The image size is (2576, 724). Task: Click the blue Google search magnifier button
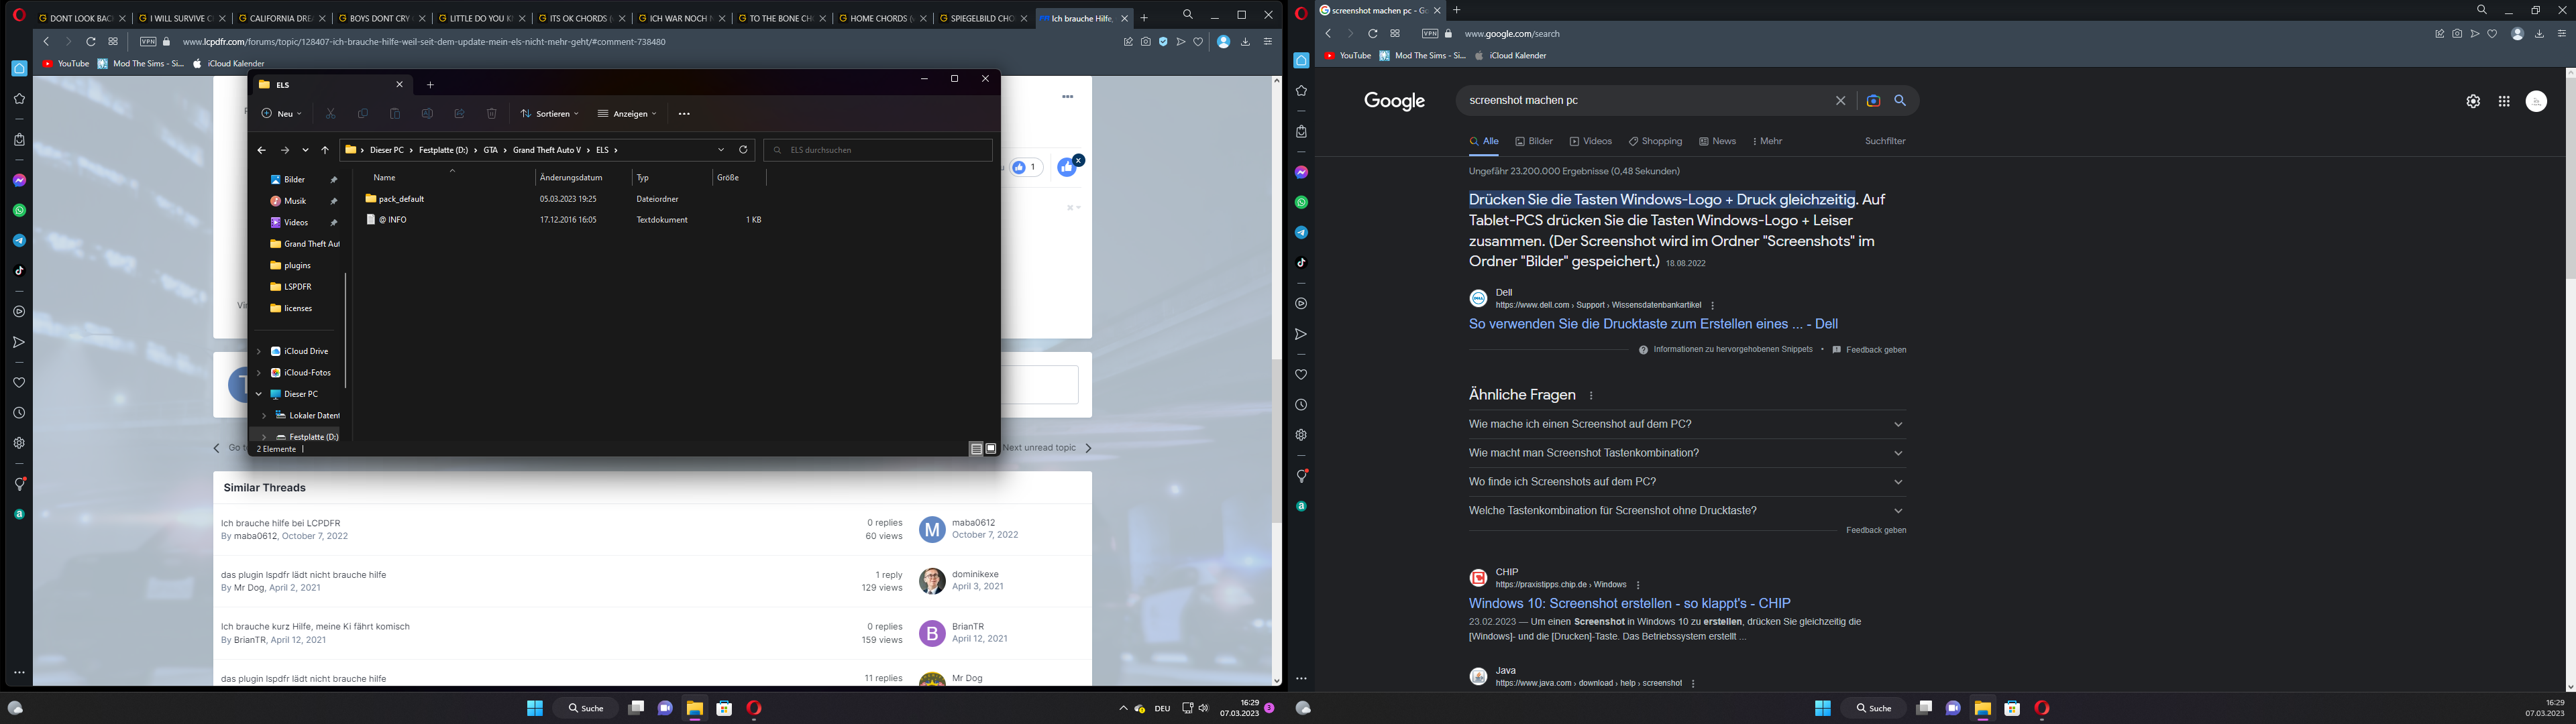pyautogui.click(x=1900, y=101)
